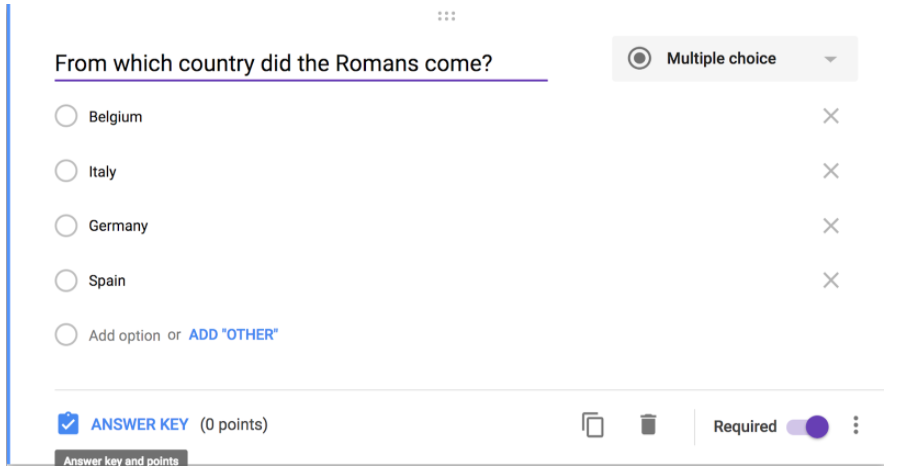The image size is (906, 472).
Task: Click ADD "OTHER" link
Action: [x=233, y=335]
